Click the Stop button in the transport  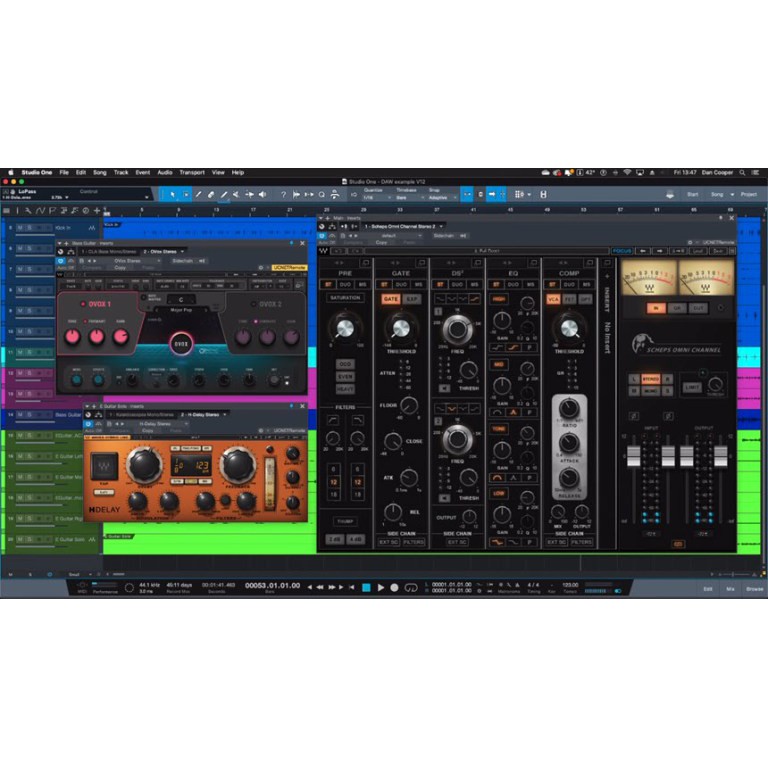coord(366,587)
